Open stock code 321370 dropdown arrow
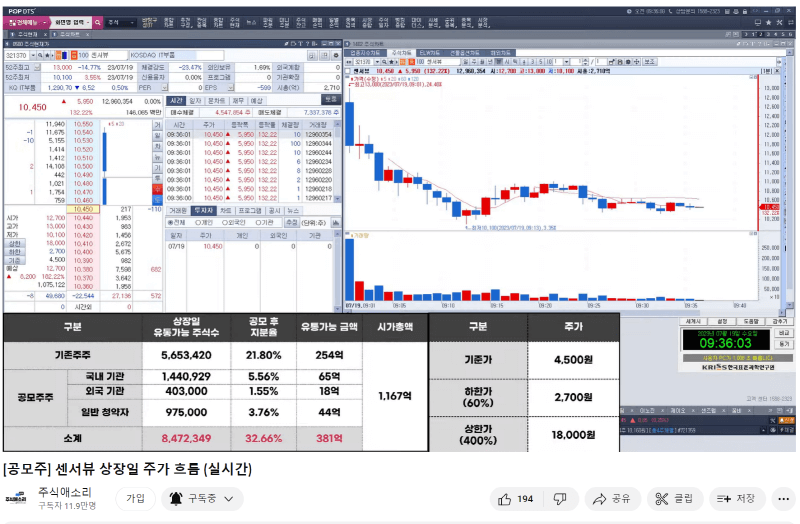Screen dimensions: 800x524 [x=33, y=55]
